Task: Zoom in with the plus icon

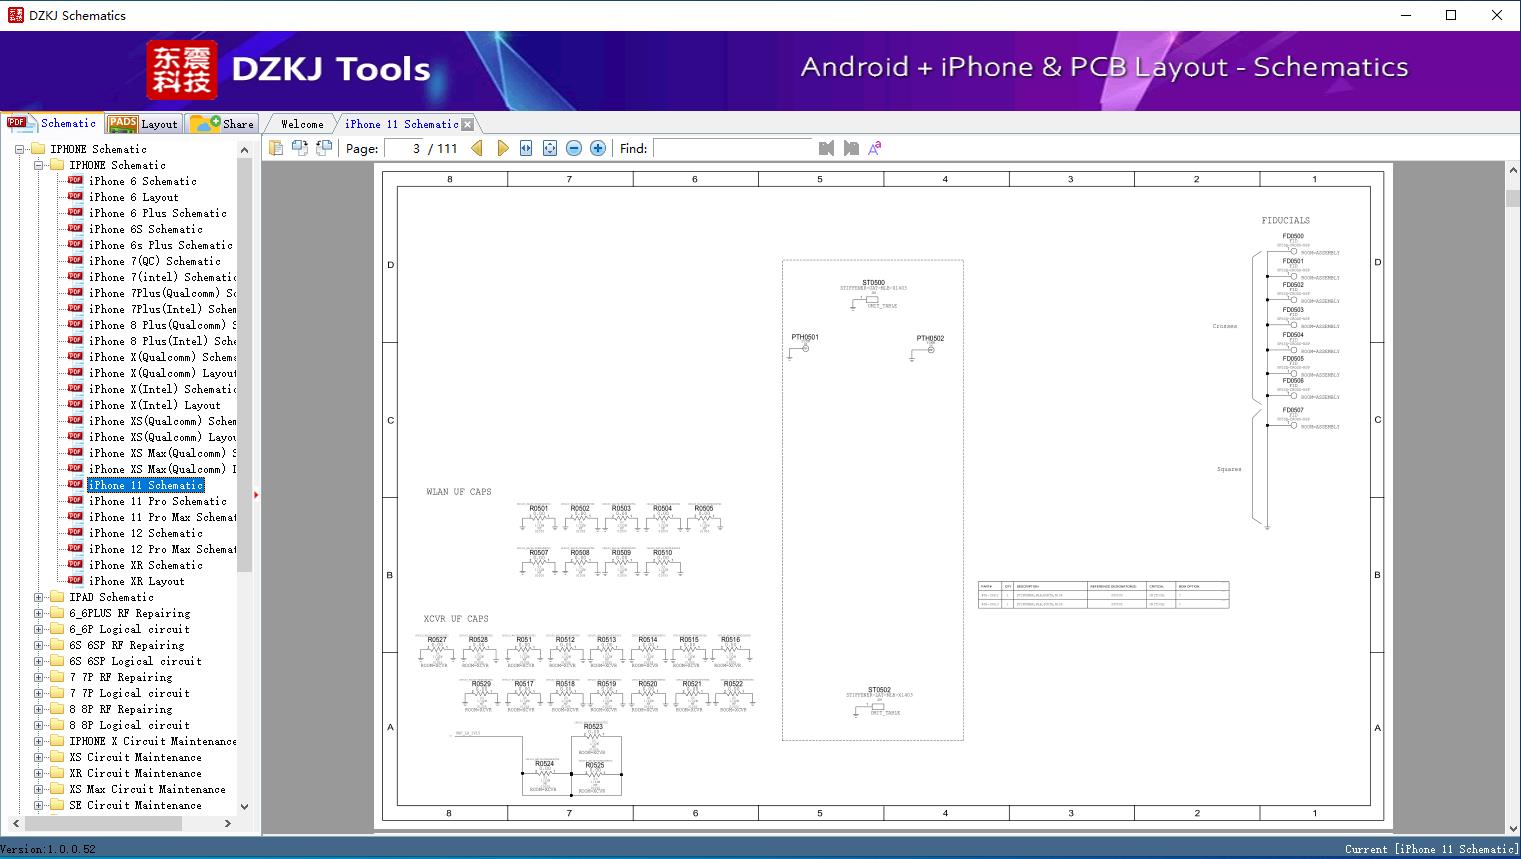Action: [x=598, y=148]
